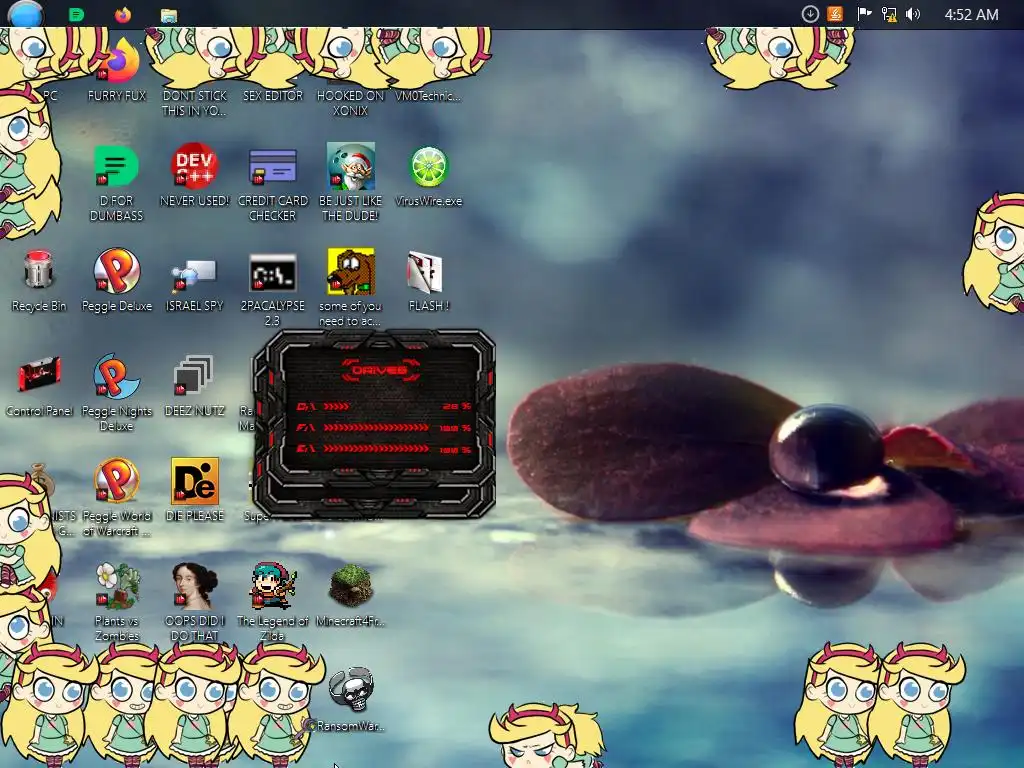1024x768 pixels.
Task: Launch Firefox from the taskbar
Action: click(x=123, y=14)
